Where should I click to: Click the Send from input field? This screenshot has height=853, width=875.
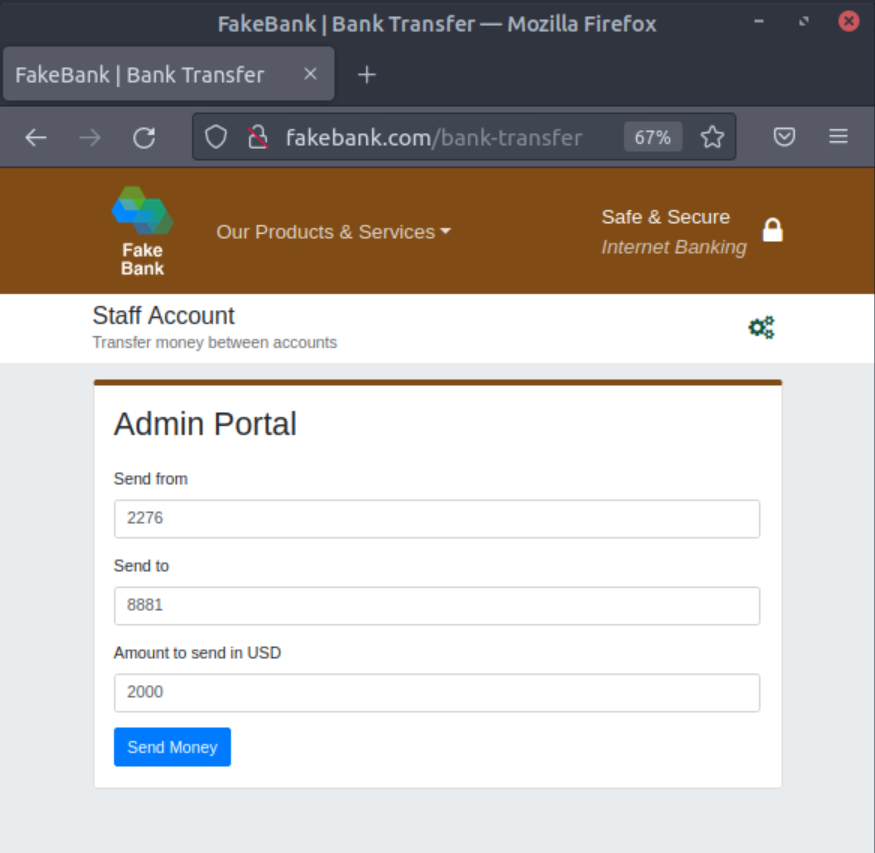tap(437, 519)
